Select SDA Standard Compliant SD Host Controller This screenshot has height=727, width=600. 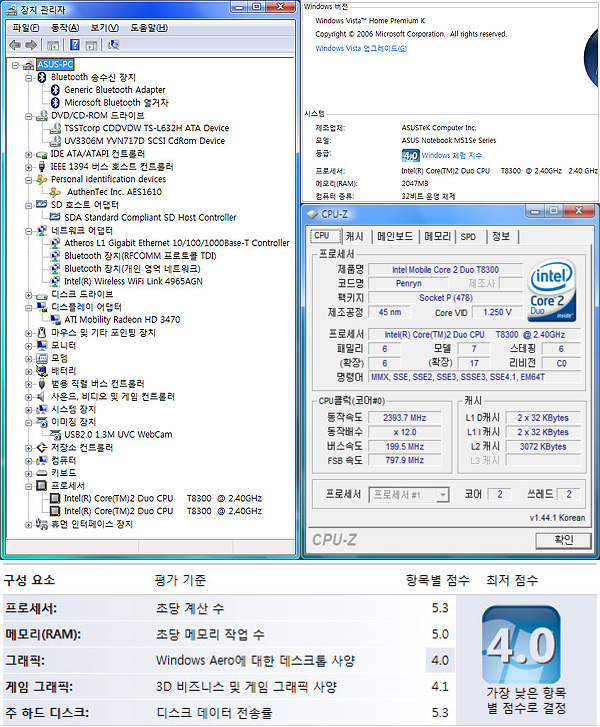click(x=150, y=217)
